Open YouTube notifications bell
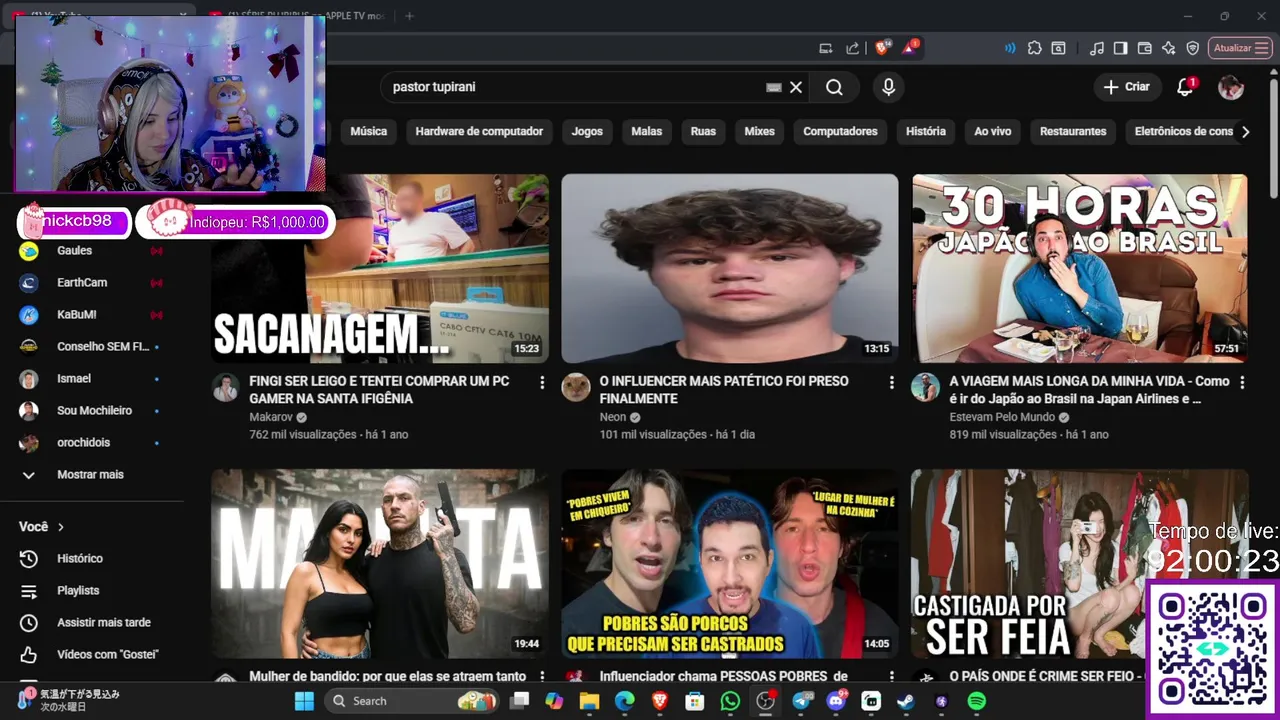 (x=1185, y=87)
